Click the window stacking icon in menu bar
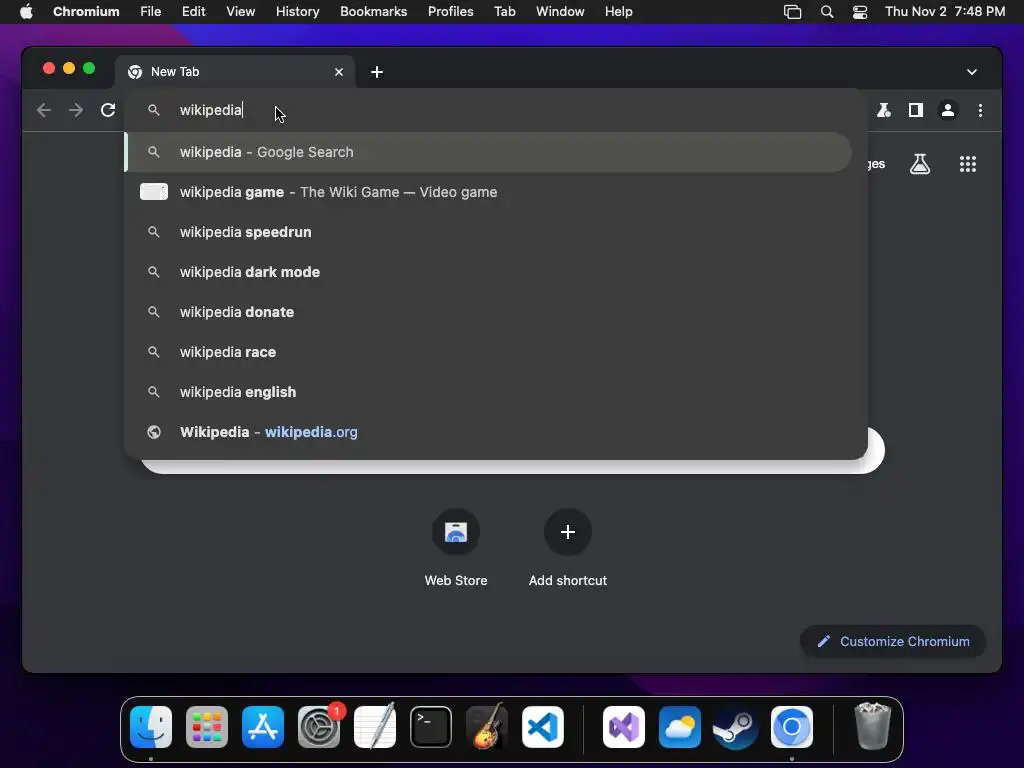 click(792, 12)
